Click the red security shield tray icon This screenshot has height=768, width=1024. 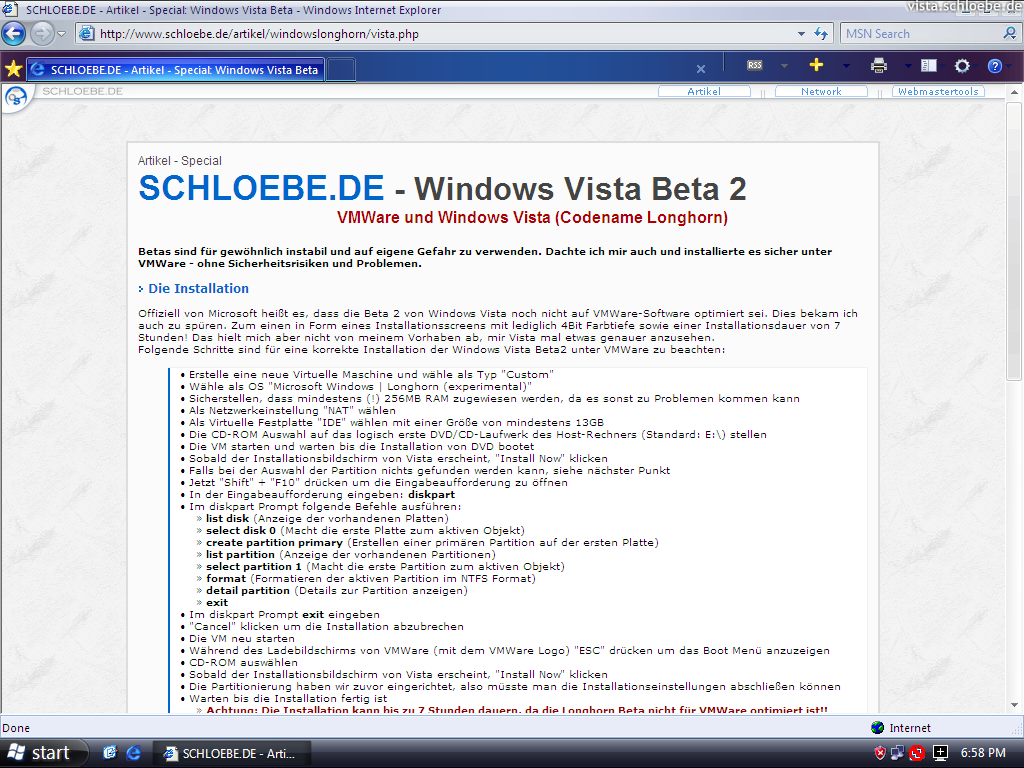pos(880,753)
